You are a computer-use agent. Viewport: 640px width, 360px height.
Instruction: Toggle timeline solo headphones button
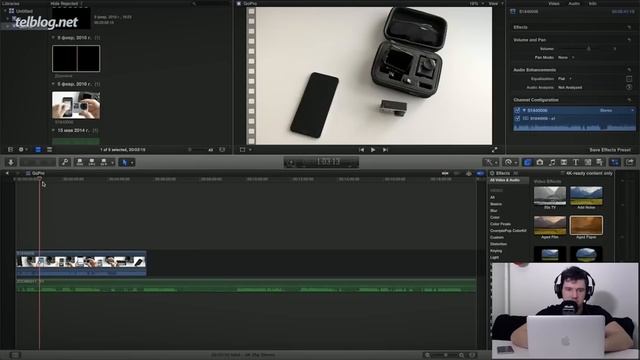pyautogui.click(x=469, y=173)
